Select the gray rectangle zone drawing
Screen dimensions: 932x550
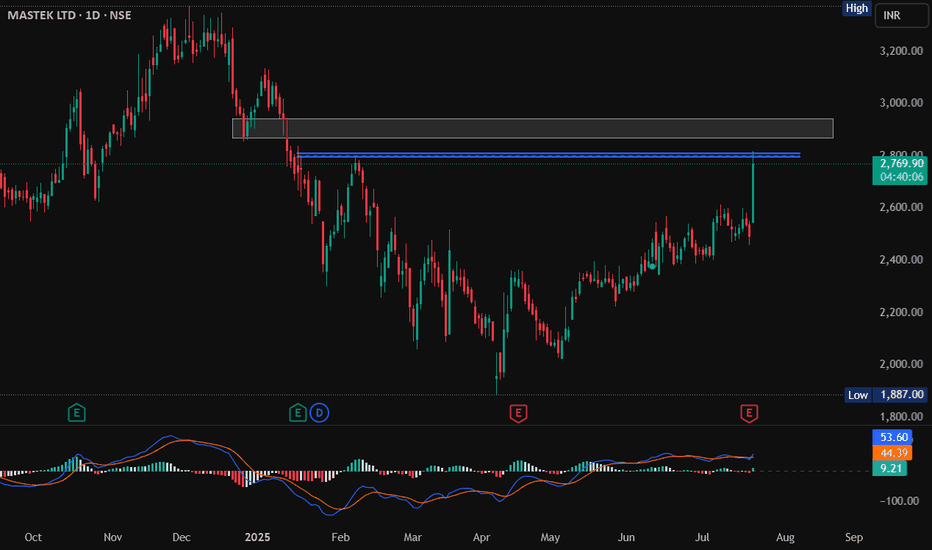coord(533,128)
